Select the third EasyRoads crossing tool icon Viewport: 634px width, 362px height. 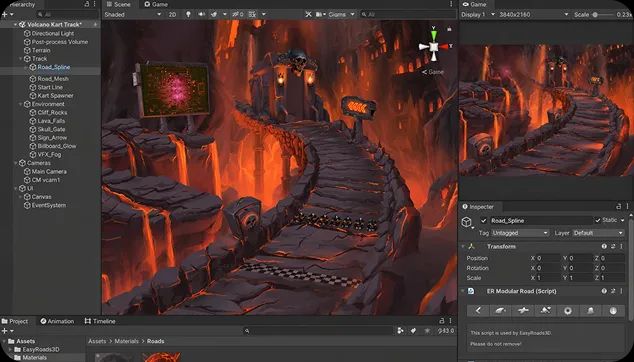pos(523,311)
